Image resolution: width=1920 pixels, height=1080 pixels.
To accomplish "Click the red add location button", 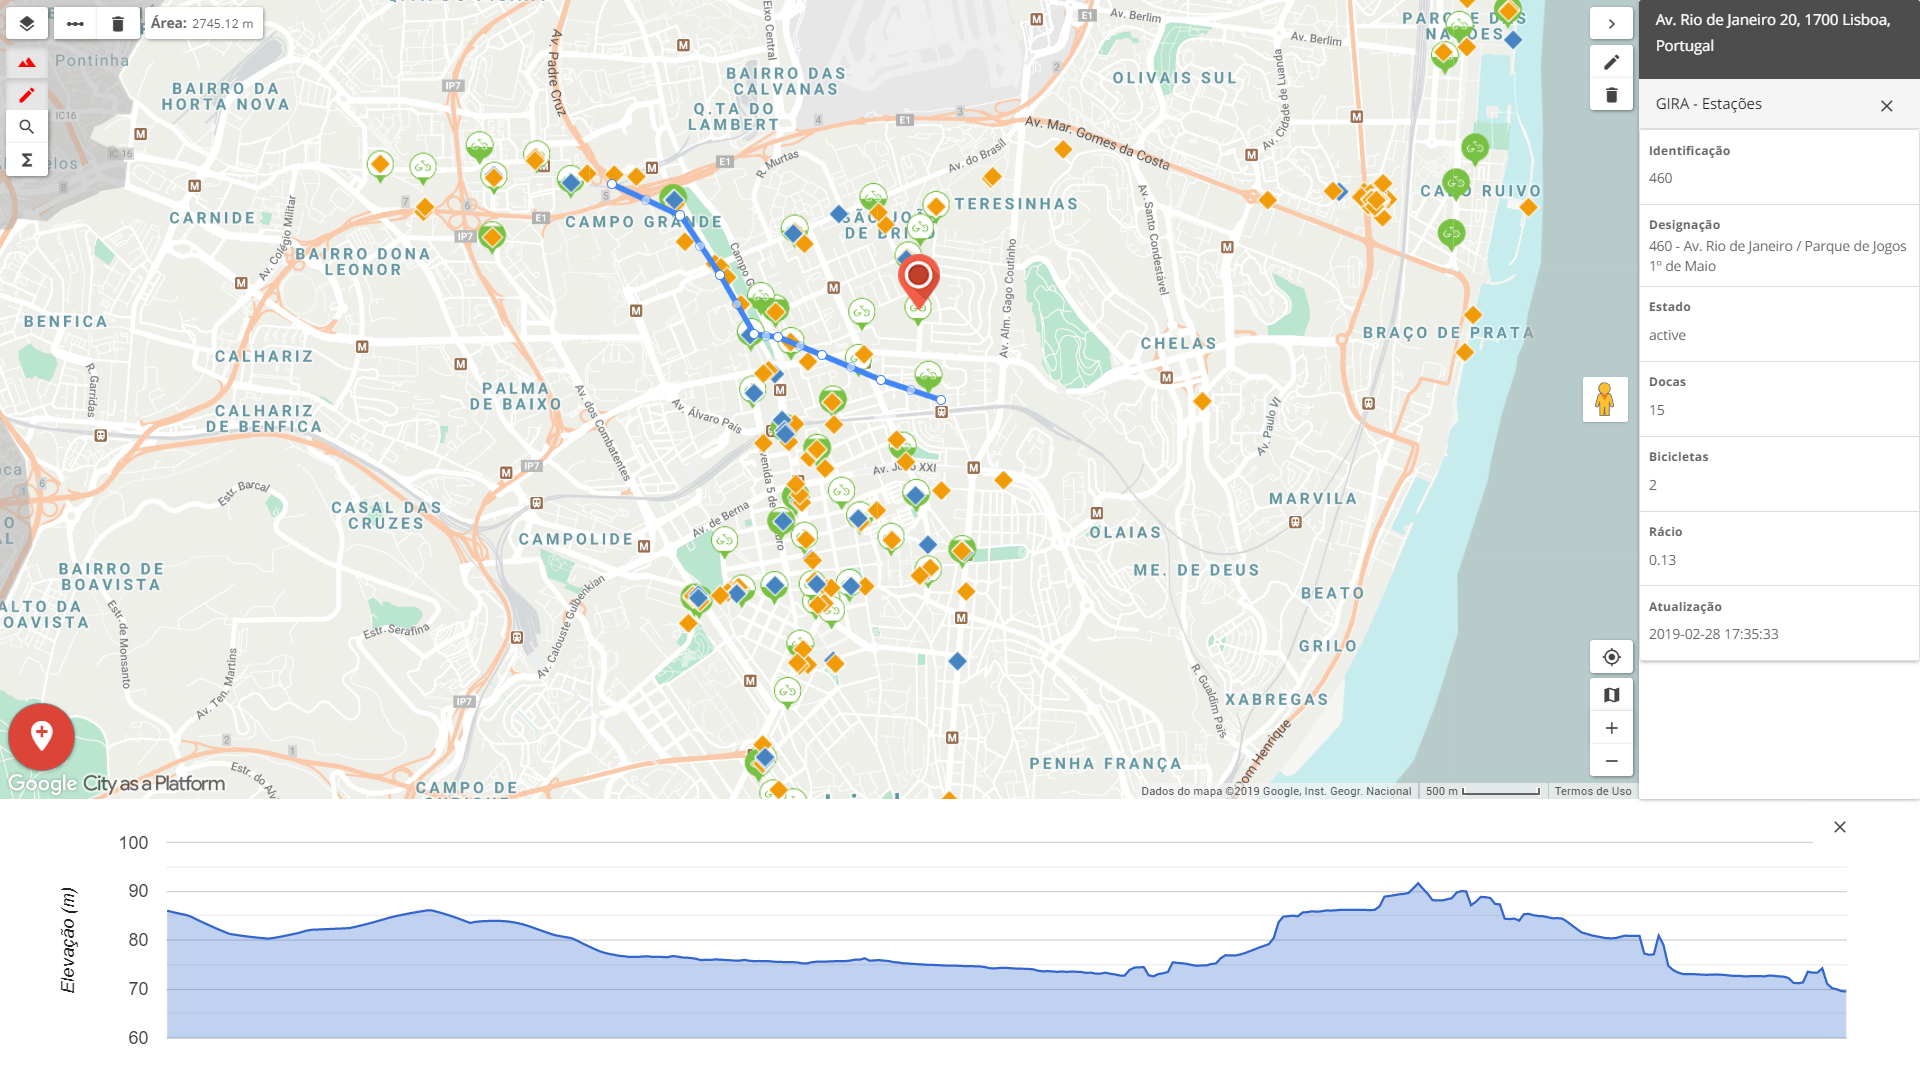I will 41,736.
